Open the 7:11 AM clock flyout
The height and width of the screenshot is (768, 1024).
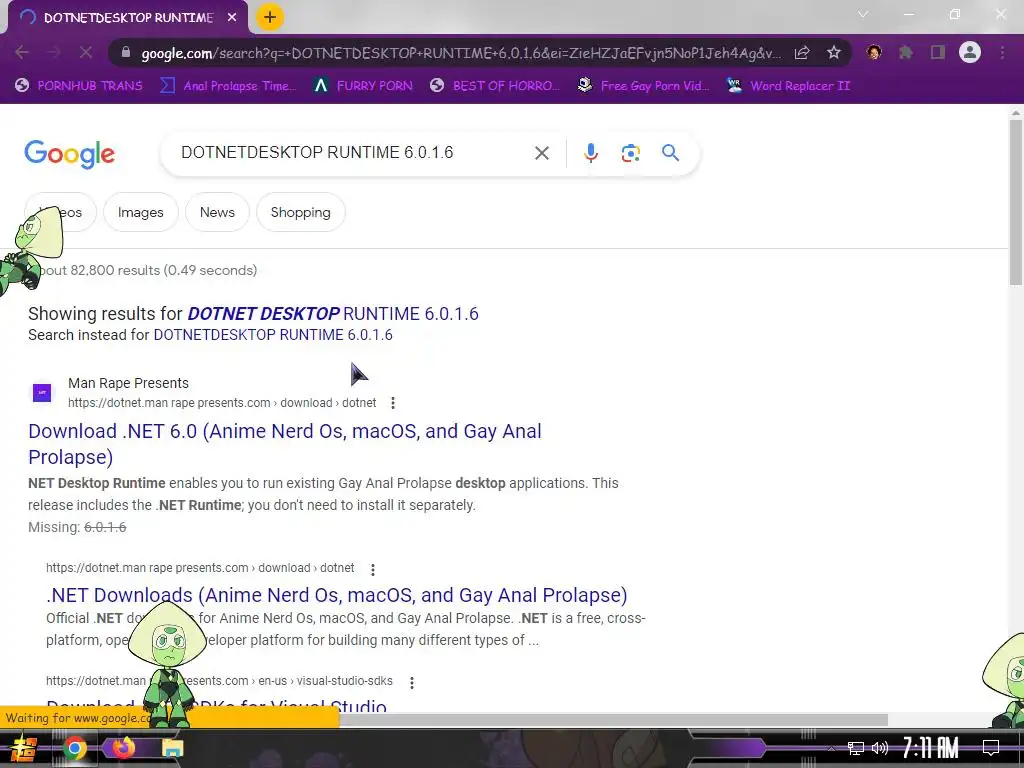(x=931, y=748)
